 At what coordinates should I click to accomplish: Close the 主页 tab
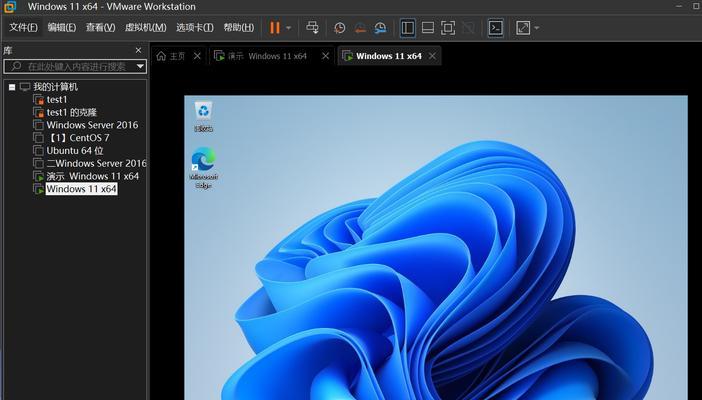pos(197,56)
